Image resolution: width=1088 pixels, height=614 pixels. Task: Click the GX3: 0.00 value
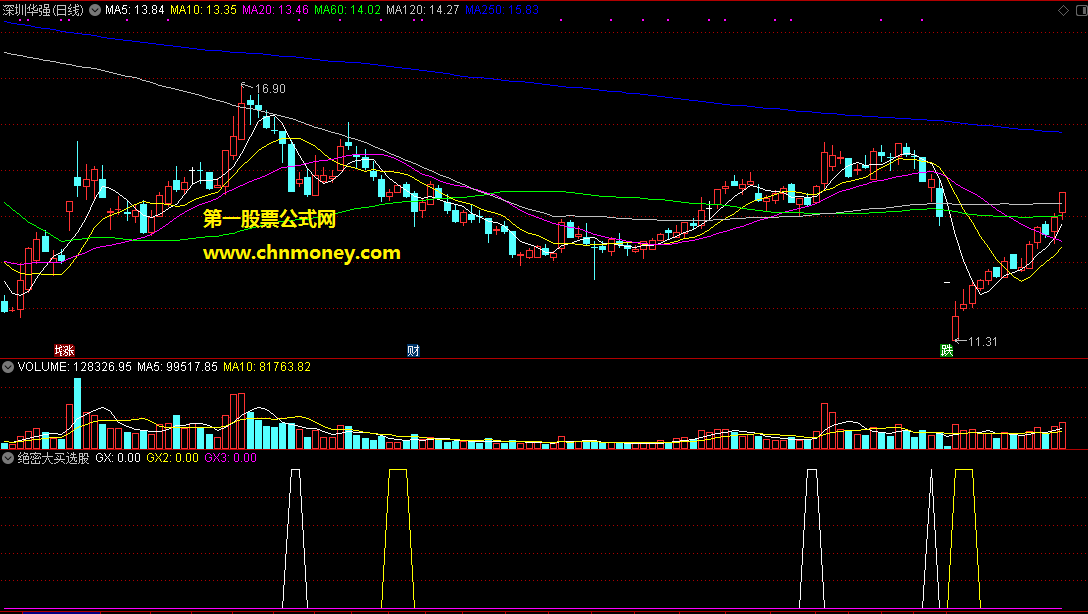(x=230, y=458)
